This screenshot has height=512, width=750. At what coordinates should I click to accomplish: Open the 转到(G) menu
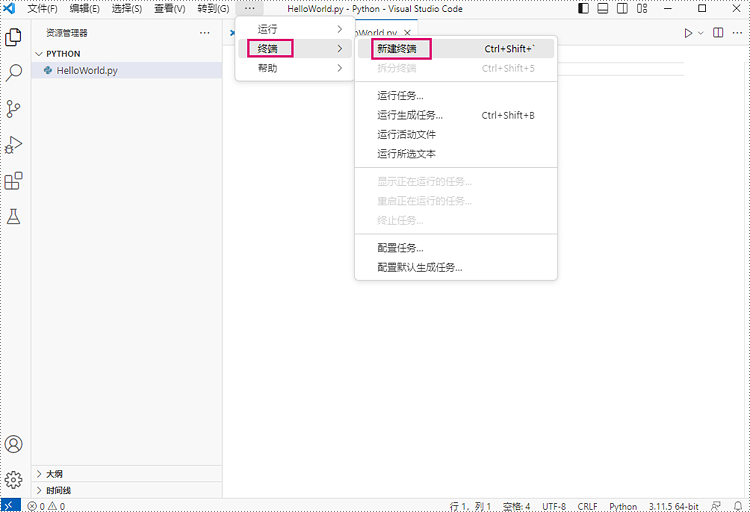pos(213,9)
